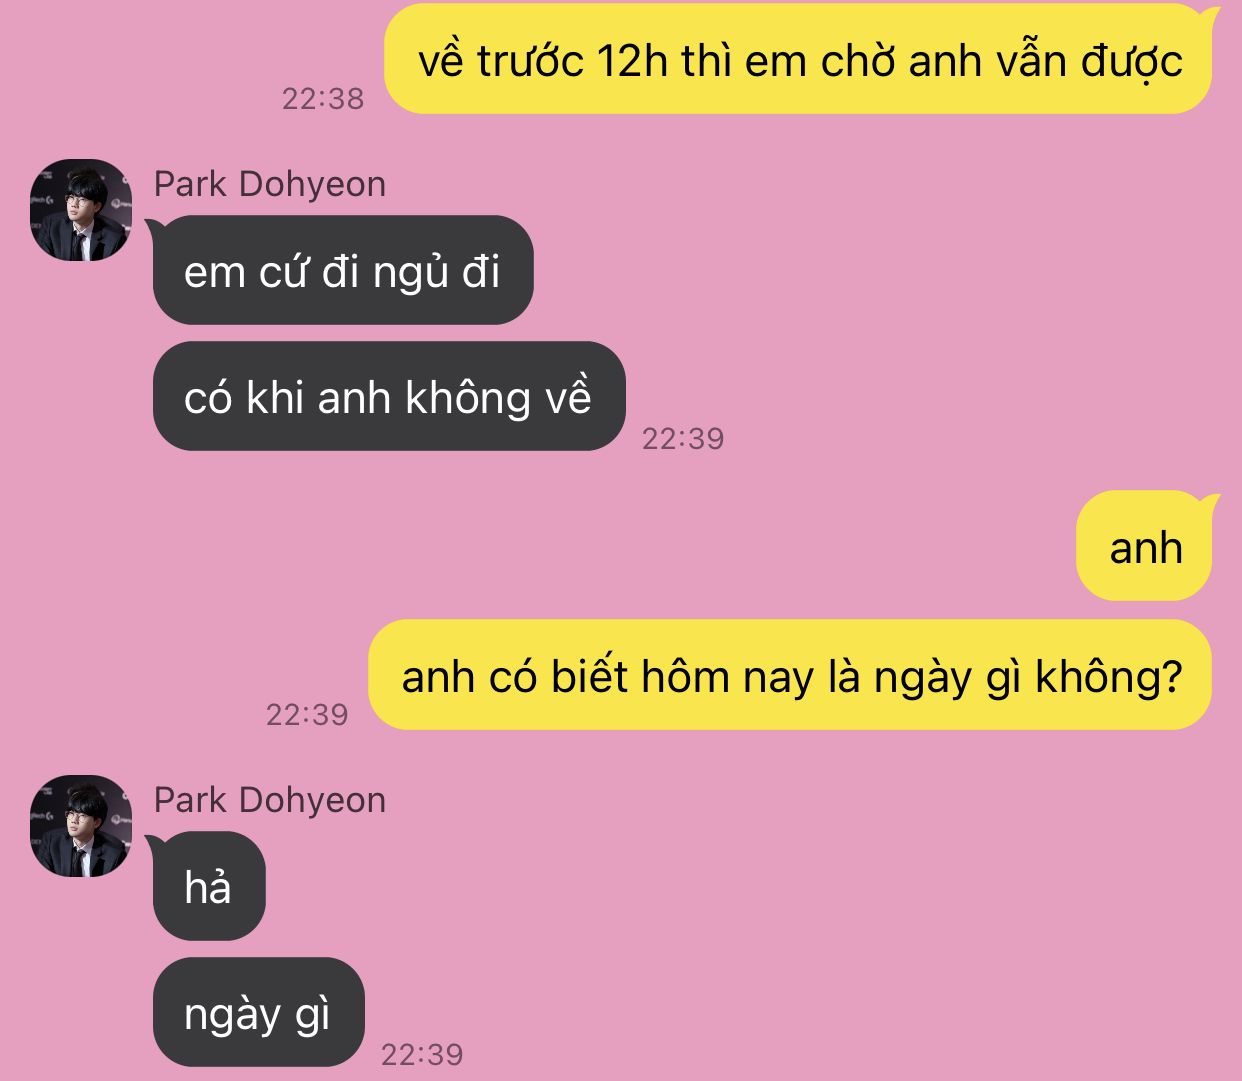Image resolution: width=1242 pixels, height=1081 pixels.
Task: Select the 'em cứ đi ngủ đi' message bubble
Action: 343,270
